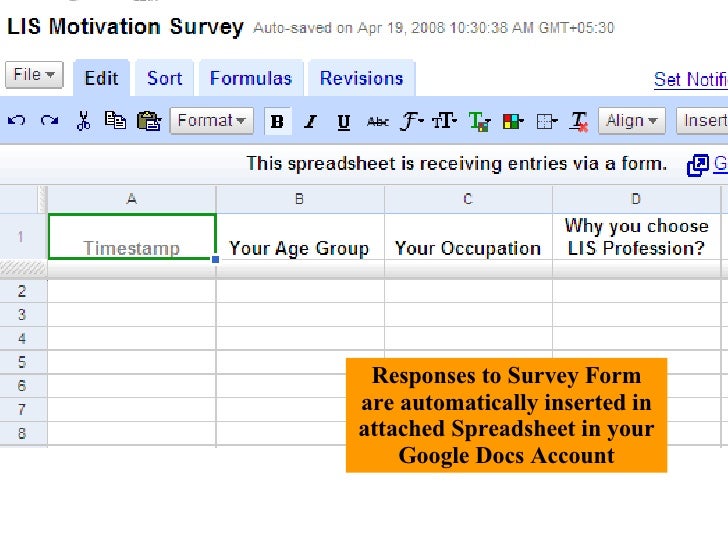Select row 1 header
728x546 pixels.
click(21, 237)
